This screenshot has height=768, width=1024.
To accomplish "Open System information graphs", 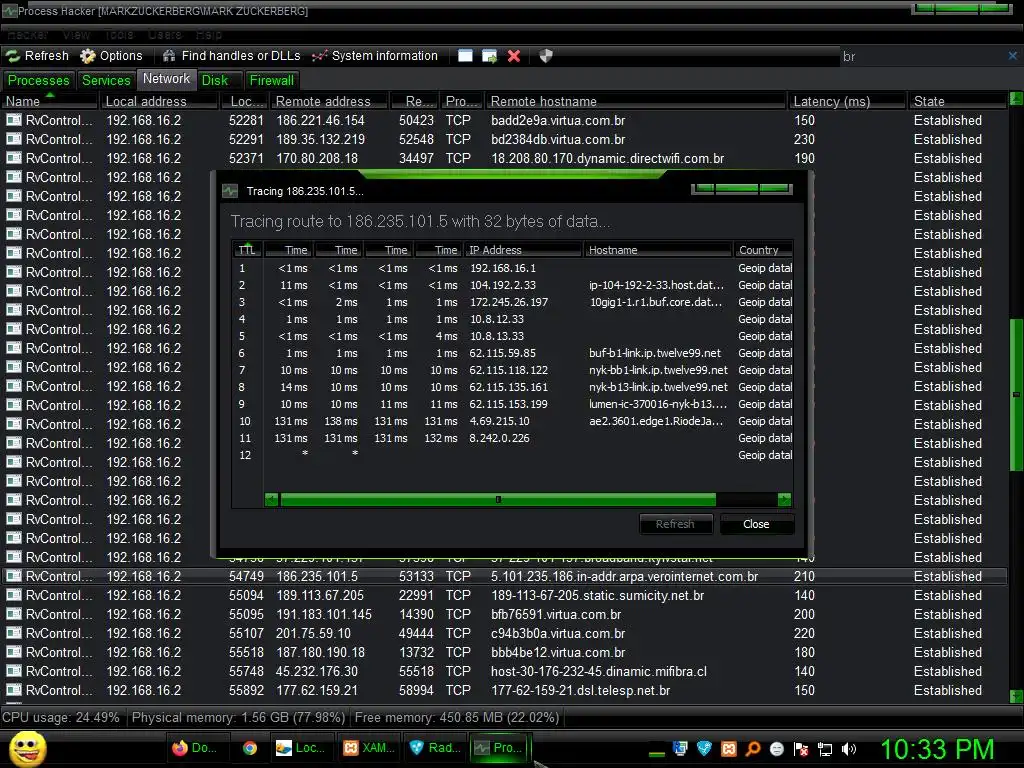I will click(375, 56).
